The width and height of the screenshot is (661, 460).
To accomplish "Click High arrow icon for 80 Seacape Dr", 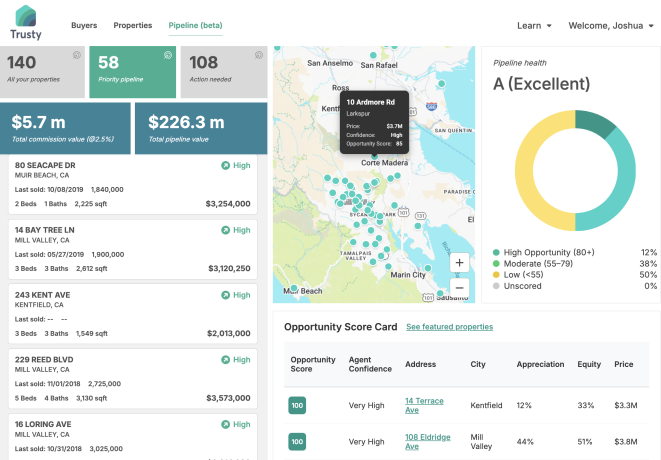I will 225,165.
